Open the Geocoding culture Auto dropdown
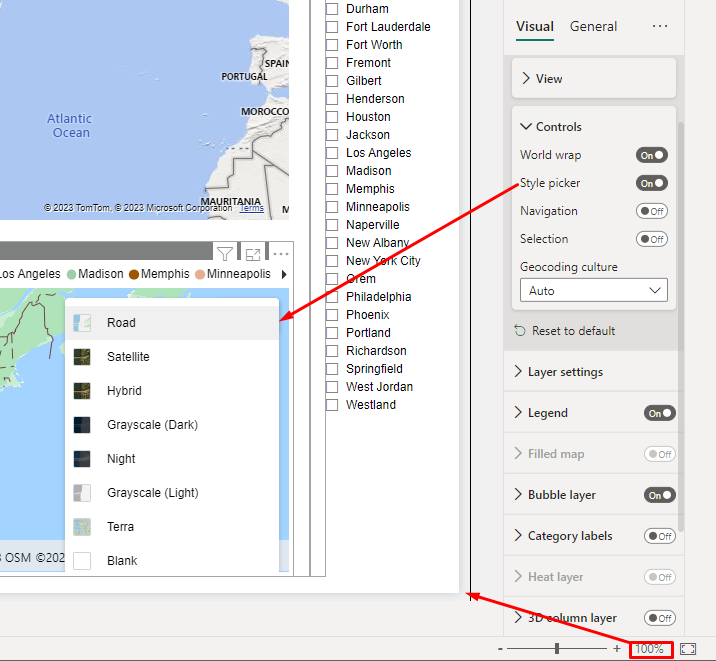Image resolution: width=716 pixels, height=661 pixels. [x=594, y=290]
